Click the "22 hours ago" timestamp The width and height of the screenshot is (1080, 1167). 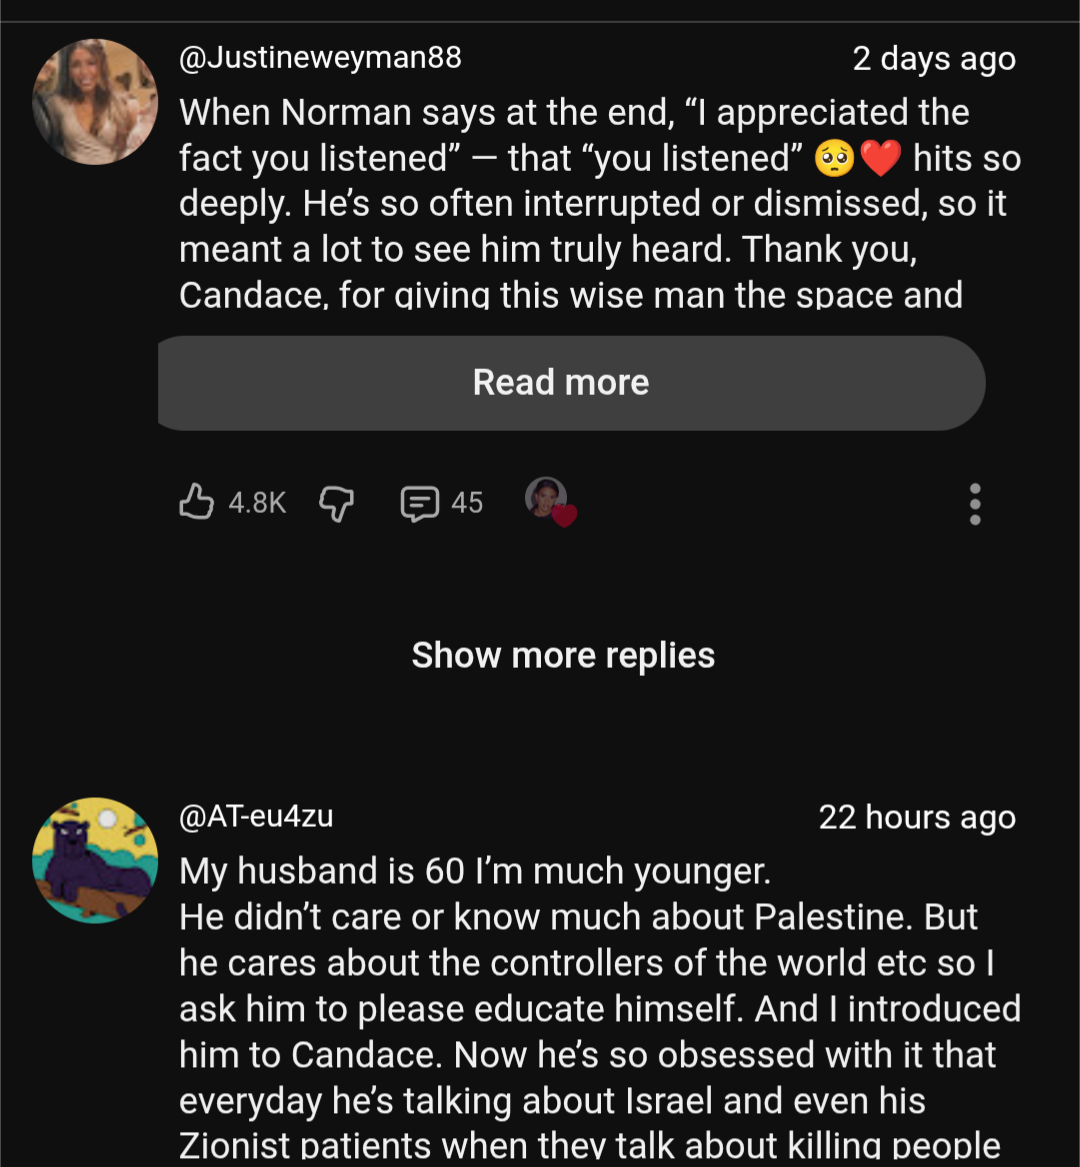click(916, 817)
